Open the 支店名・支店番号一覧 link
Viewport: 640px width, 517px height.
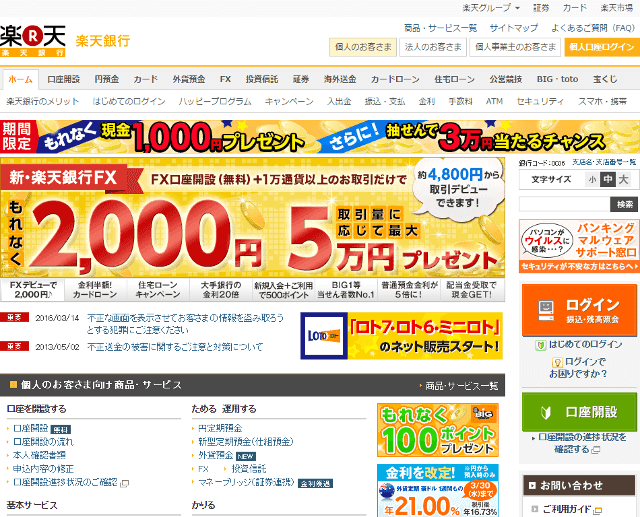604,162
